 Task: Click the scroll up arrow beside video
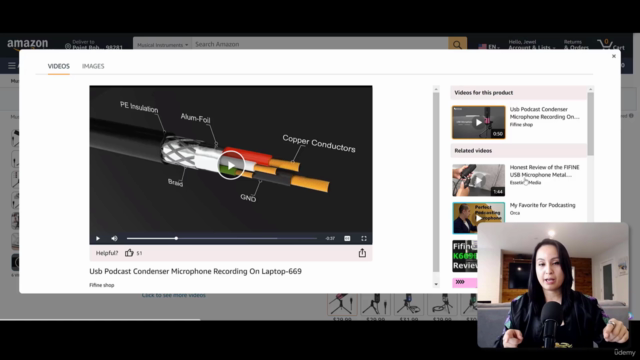tap(436, 89)
